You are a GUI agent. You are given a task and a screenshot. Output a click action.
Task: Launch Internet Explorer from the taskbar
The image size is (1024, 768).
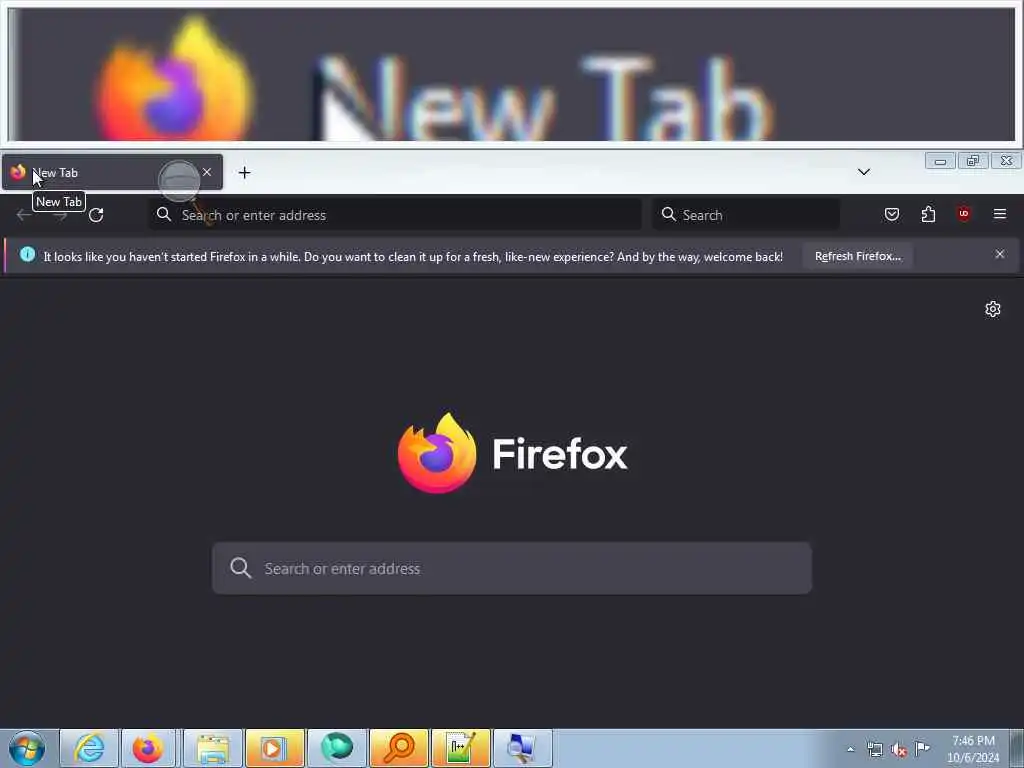89,748
